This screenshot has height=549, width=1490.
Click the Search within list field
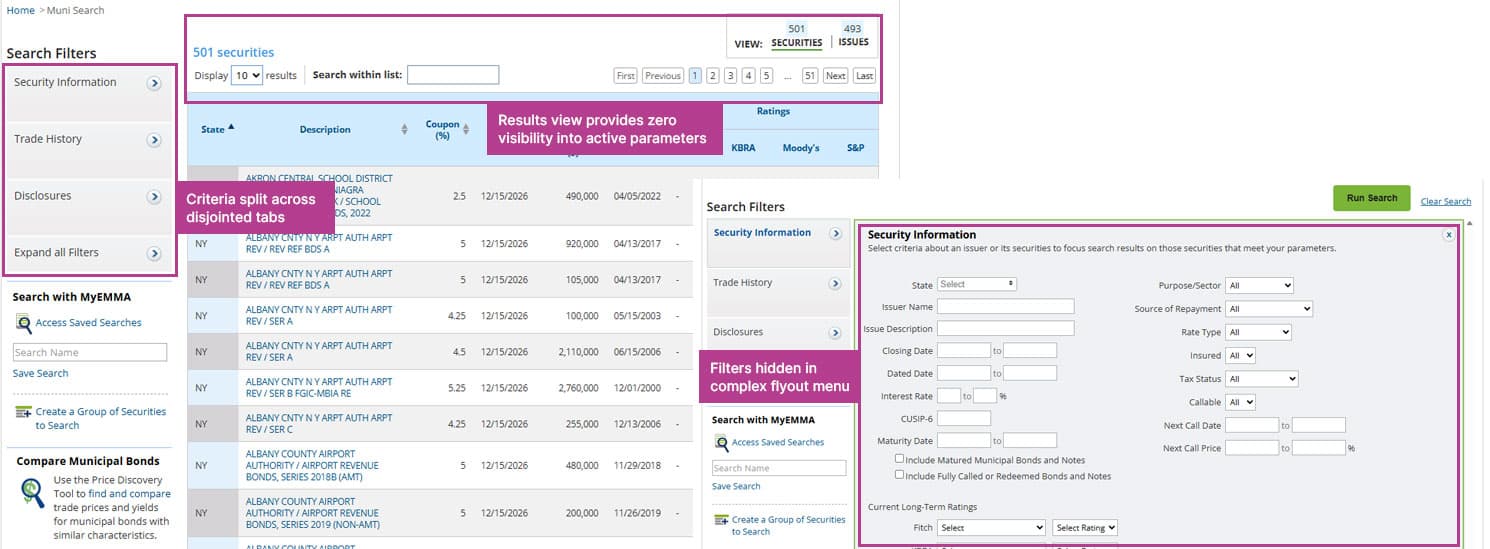453,75
